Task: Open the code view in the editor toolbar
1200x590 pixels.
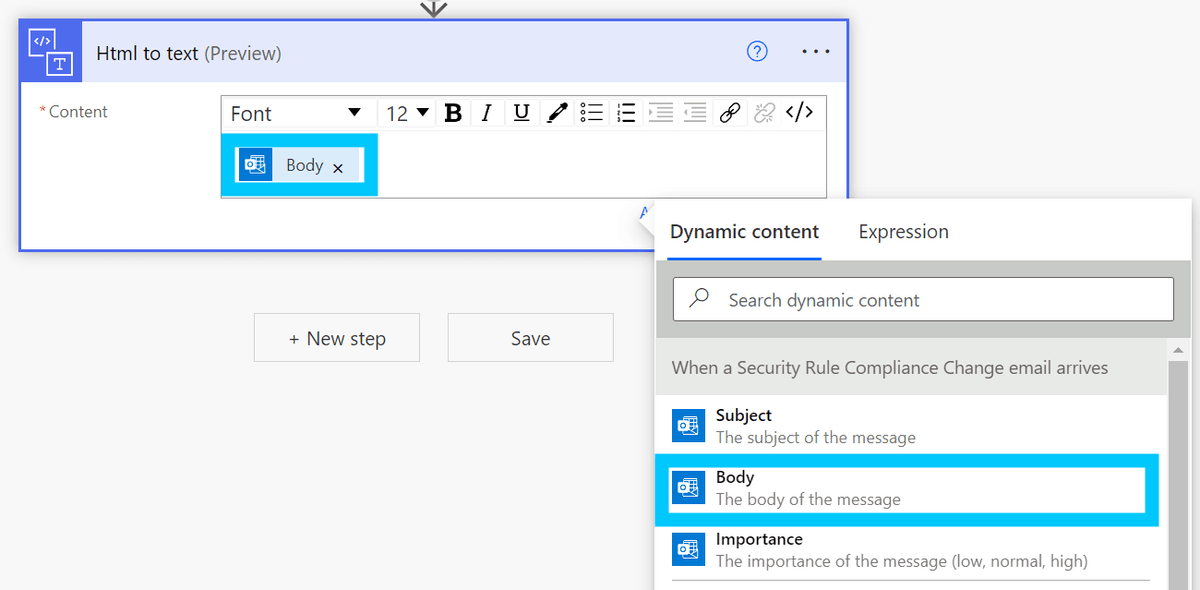Action: [x=799, y=113]
